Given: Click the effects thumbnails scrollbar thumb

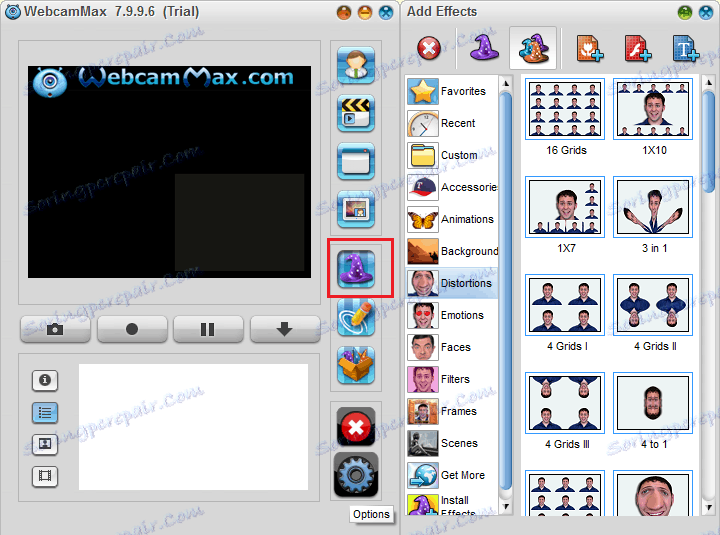Looking at the screenshot, I should pos(709,142).
